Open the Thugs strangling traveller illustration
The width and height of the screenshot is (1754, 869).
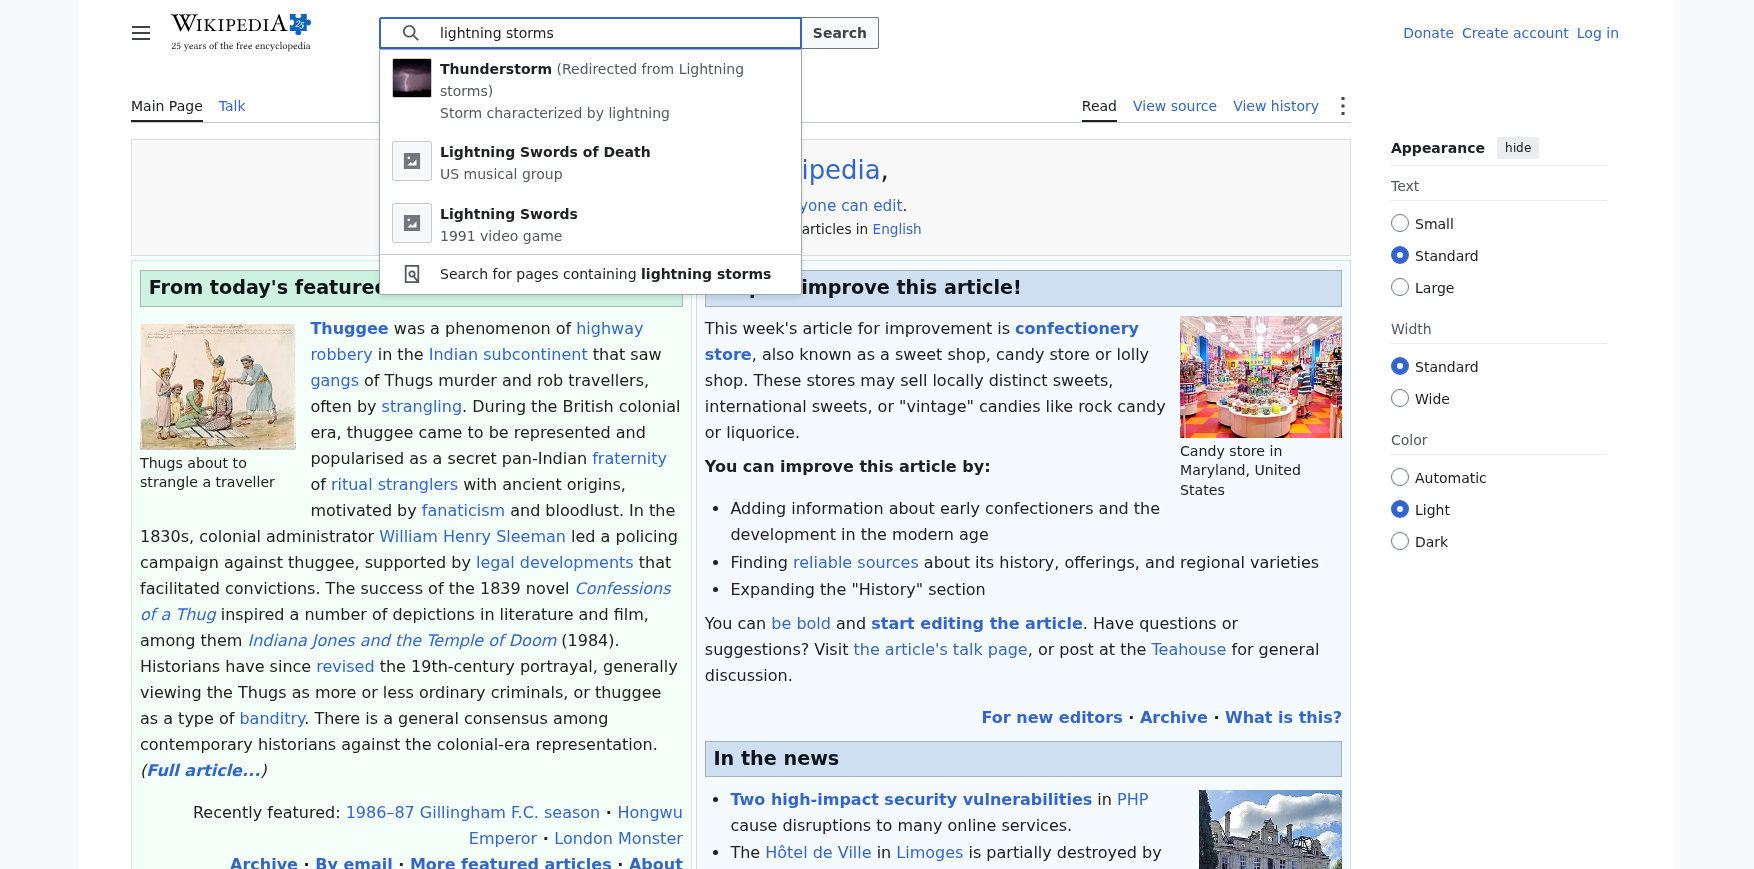tap(218, 386)
